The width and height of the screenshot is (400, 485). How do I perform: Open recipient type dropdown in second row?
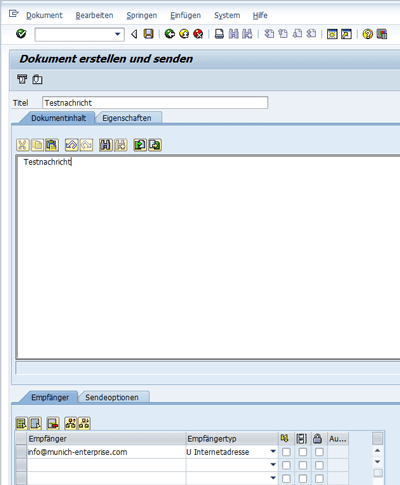click(273, 465)
